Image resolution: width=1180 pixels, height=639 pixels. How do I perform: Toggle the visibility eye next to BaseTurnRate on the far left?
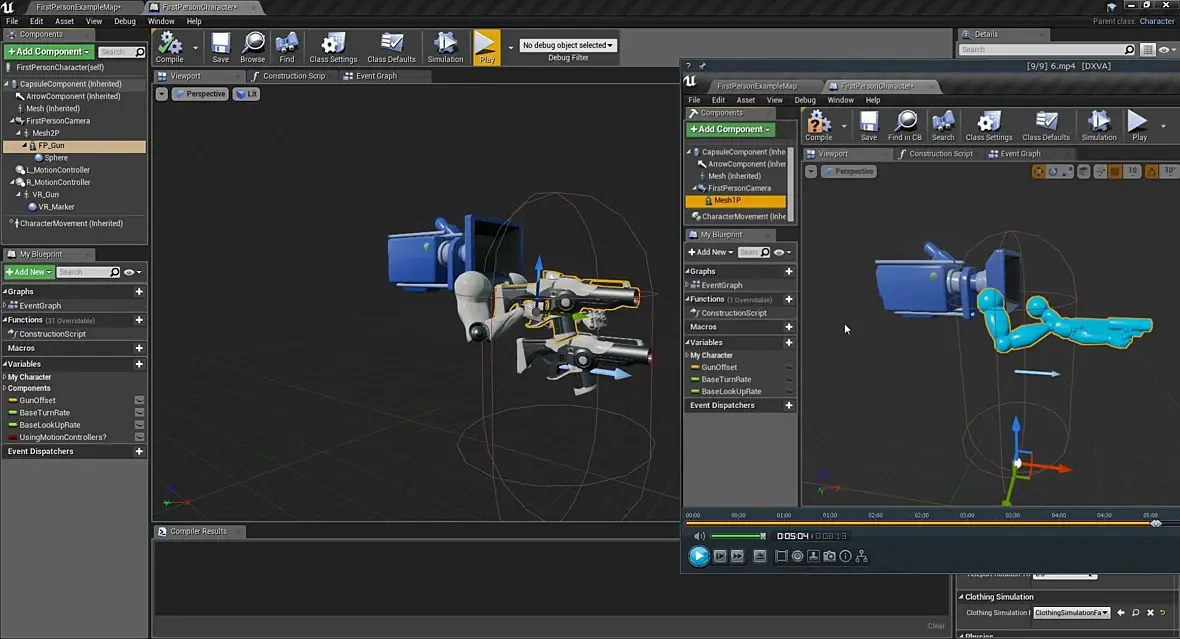coord(139,413)
